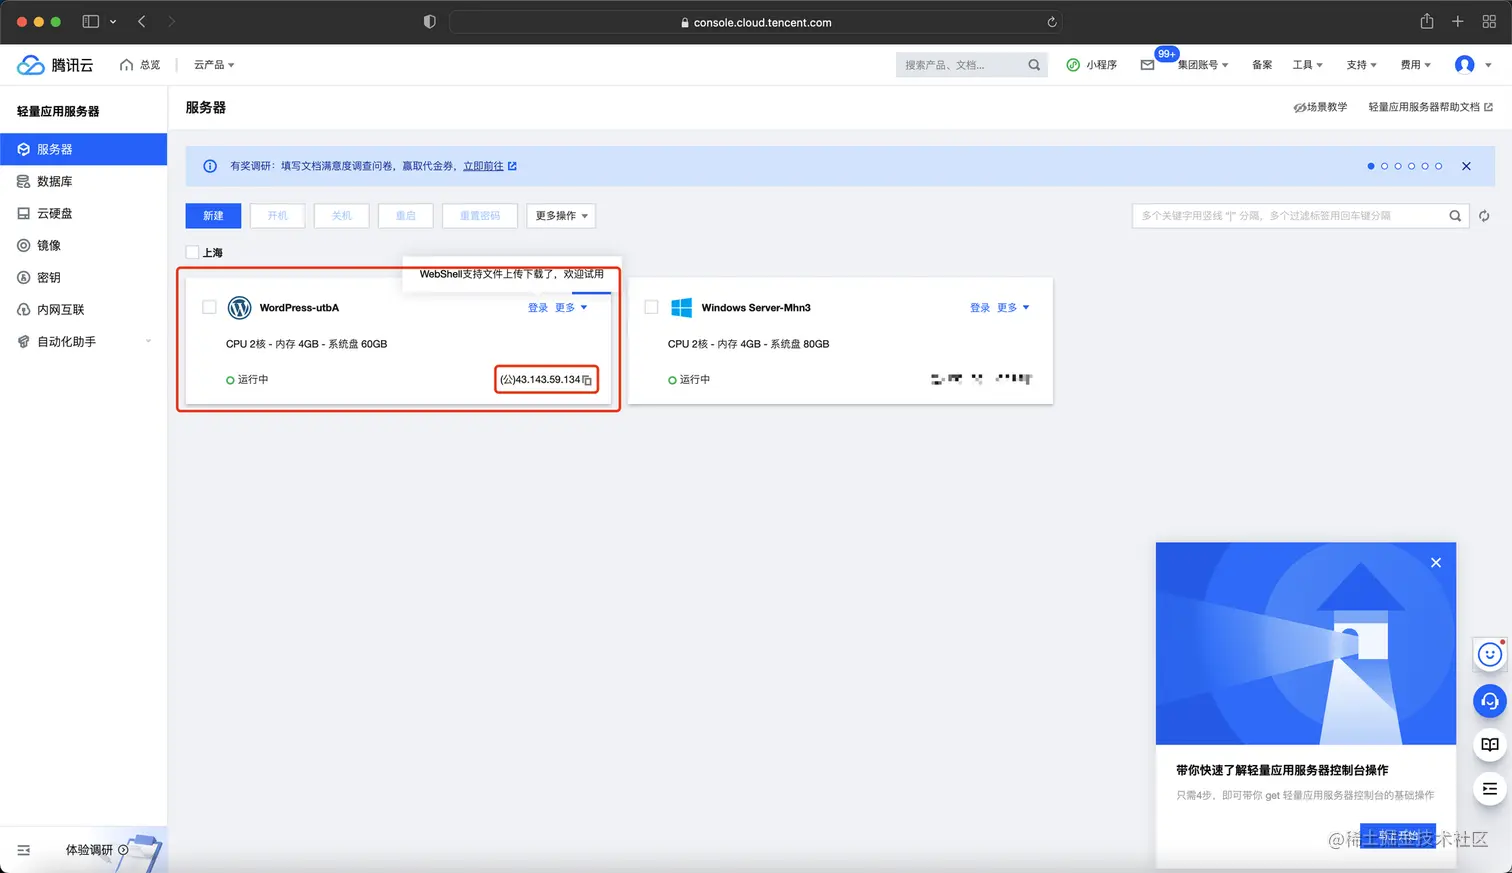Open 密钥 in the sidebar
1512x873 pixels.
[84, 278]
